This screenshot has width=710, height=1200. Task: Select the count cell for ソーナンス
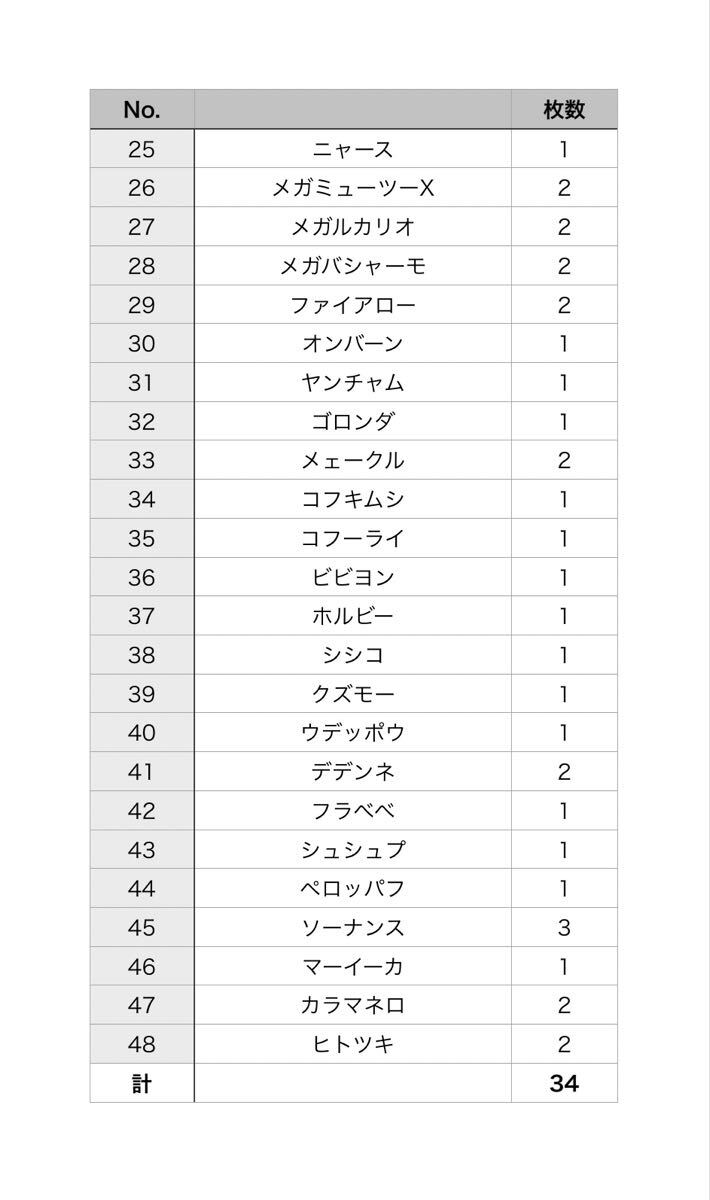[x=564, y=928]
